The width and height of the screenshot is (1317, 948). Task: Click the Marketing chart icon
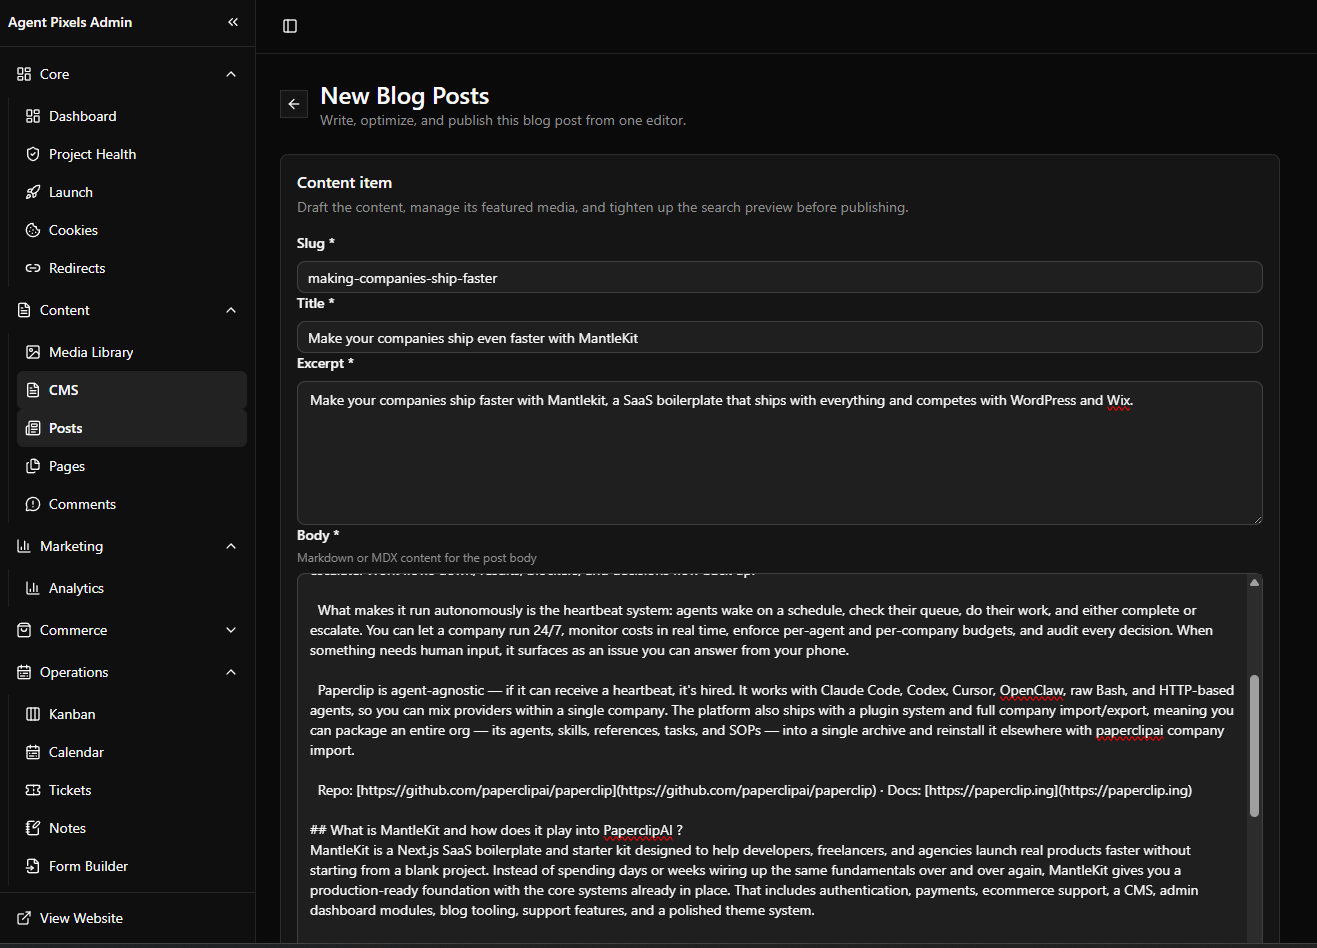[24, 546]
